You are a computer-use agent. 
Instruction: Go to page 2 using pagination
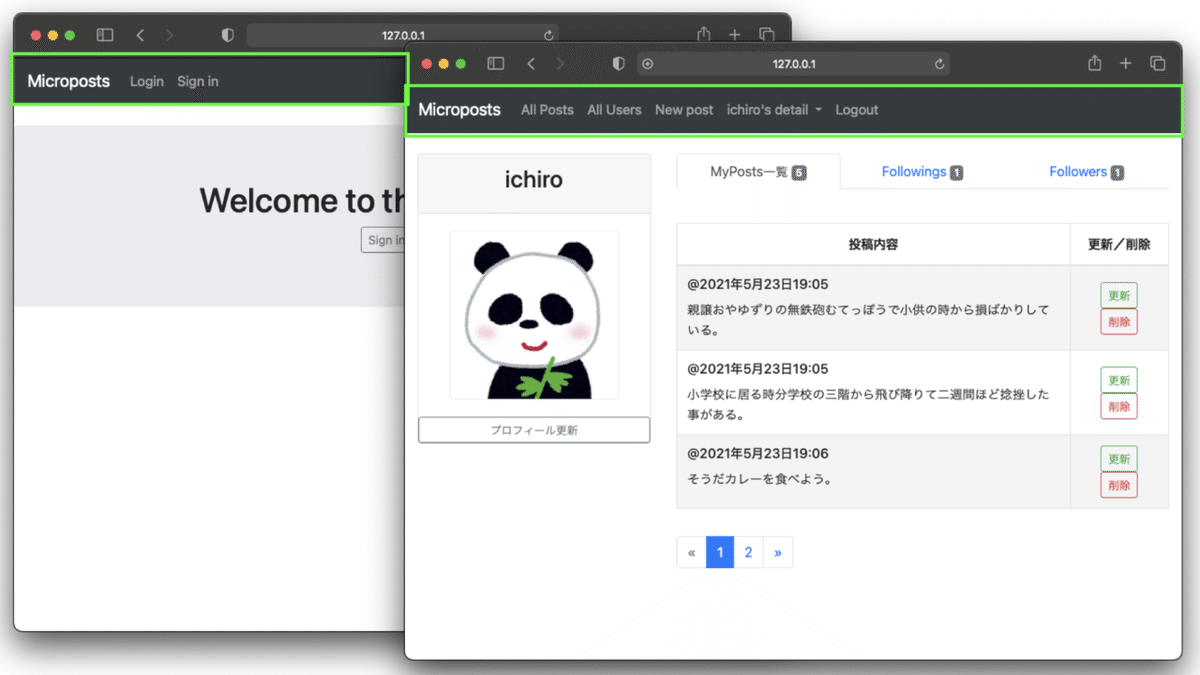click(748, 551)
